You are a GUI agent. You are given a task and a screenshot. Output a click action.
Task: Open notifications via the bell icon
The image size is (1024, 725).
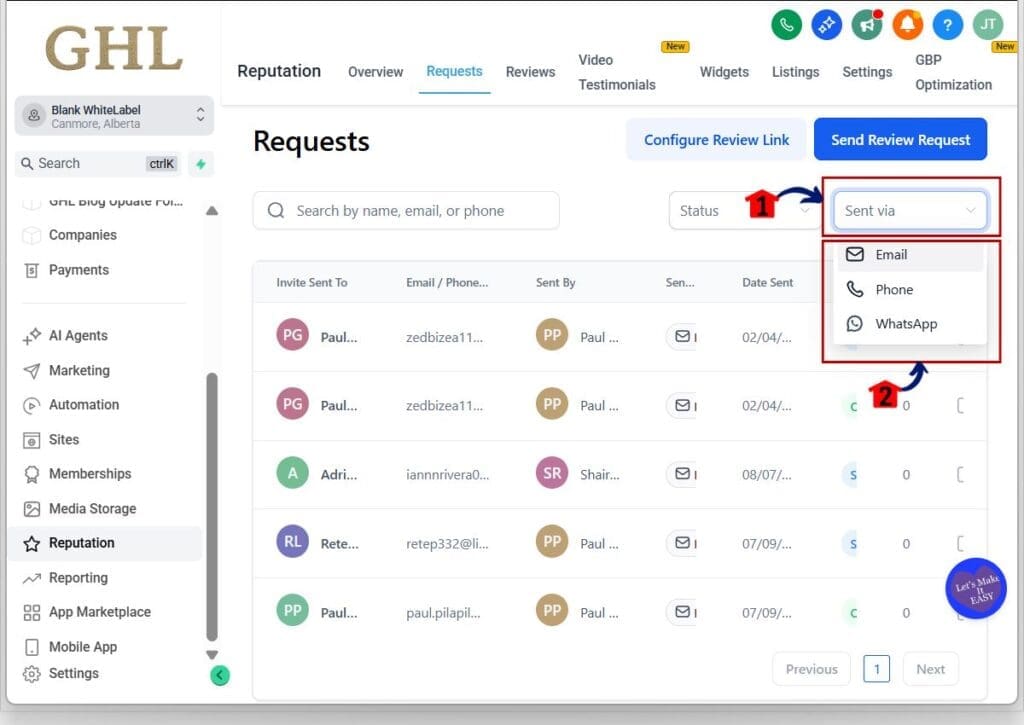(907, 24)
